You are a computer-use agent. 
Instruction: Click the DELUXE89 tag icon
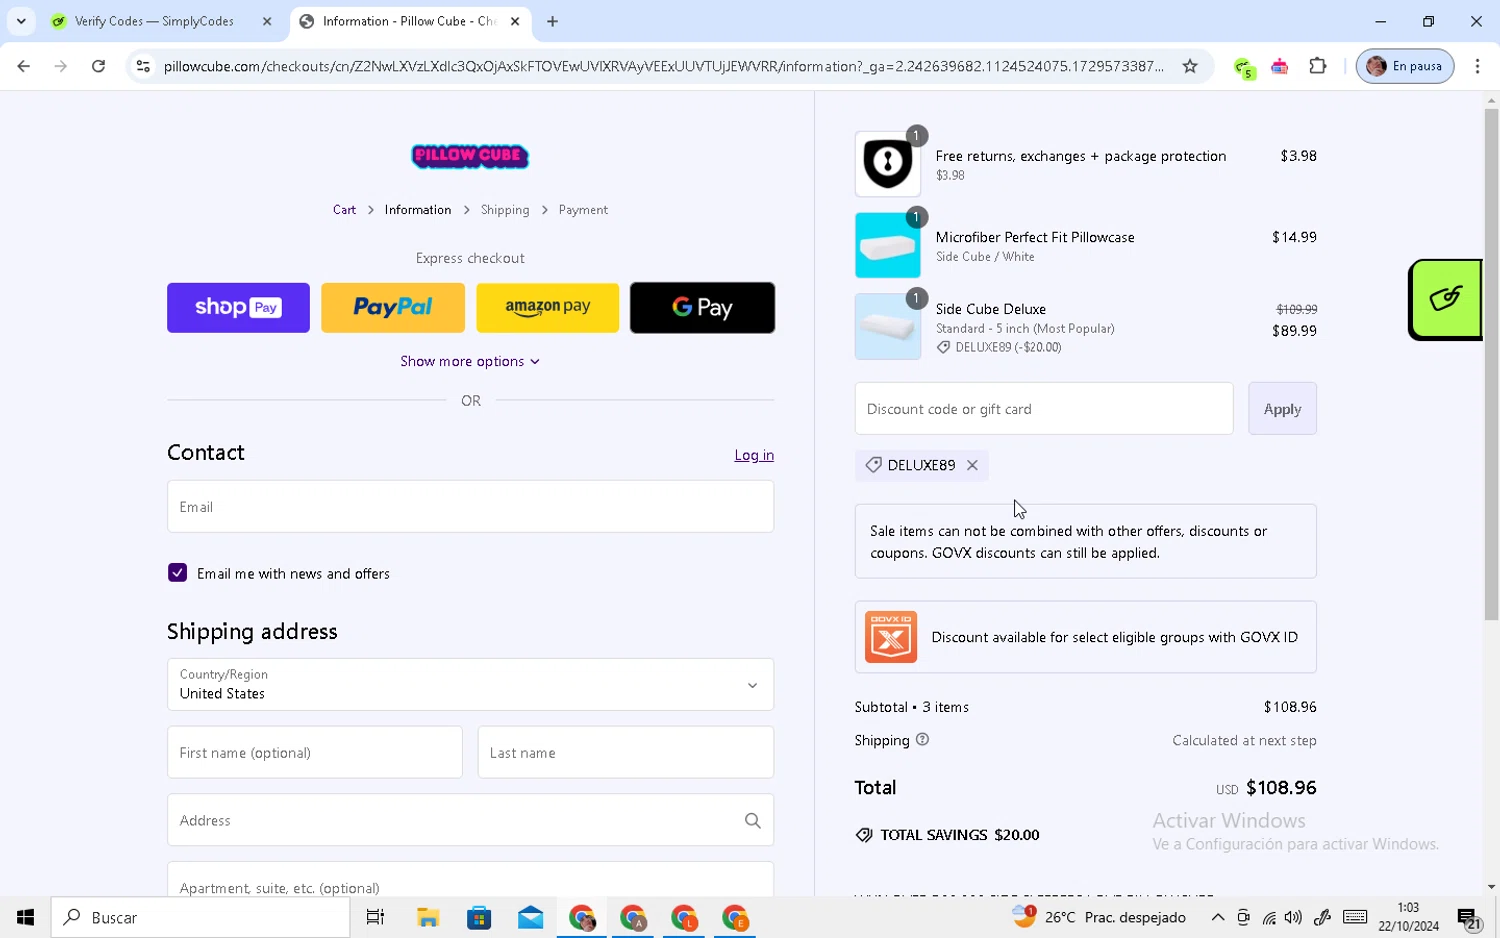point(873,465)
